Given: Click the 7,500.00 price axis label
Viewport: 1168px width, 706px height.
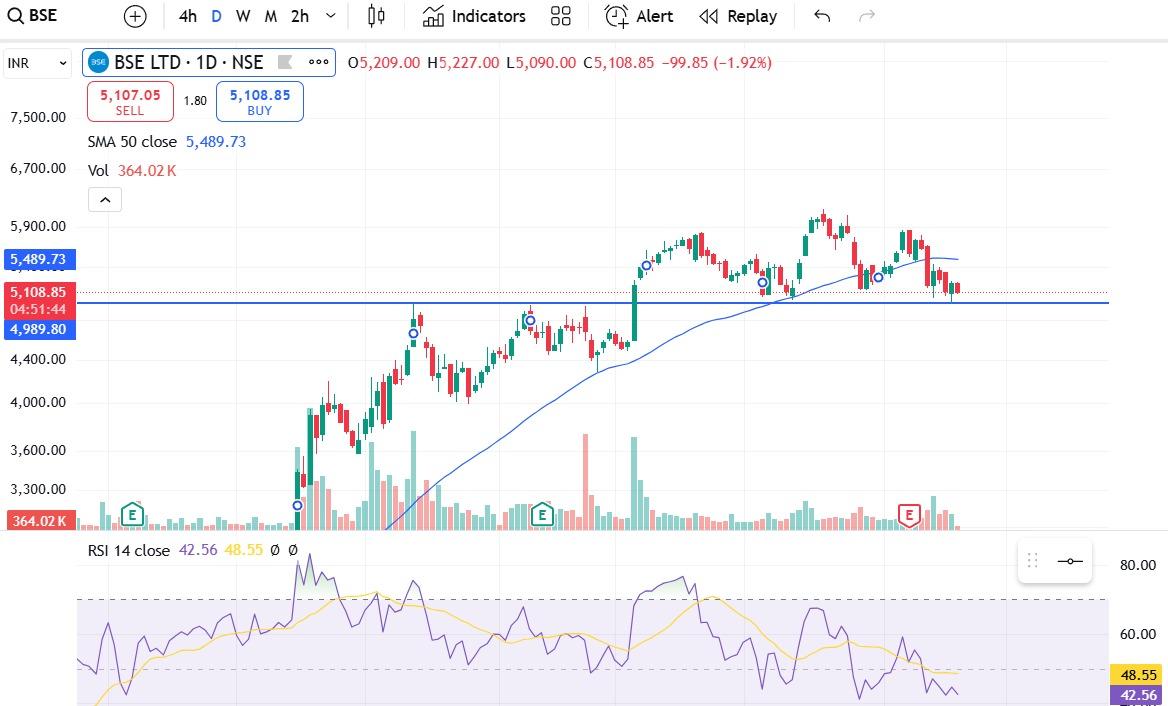Looking at the screenshot, I should (x=38, y=117).
